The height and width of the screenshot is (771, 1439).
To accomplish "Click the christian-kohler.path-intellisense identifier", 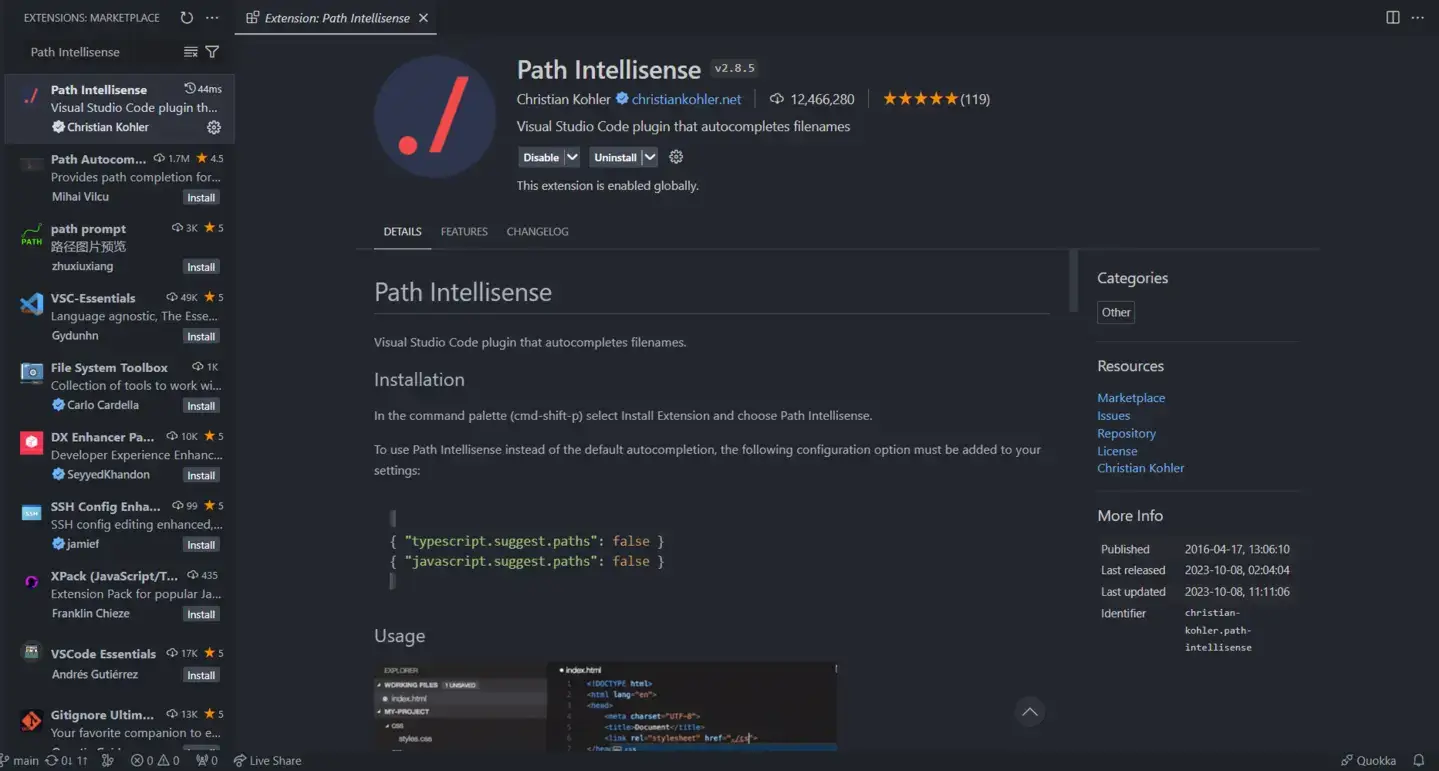I will coord(1218,630).
